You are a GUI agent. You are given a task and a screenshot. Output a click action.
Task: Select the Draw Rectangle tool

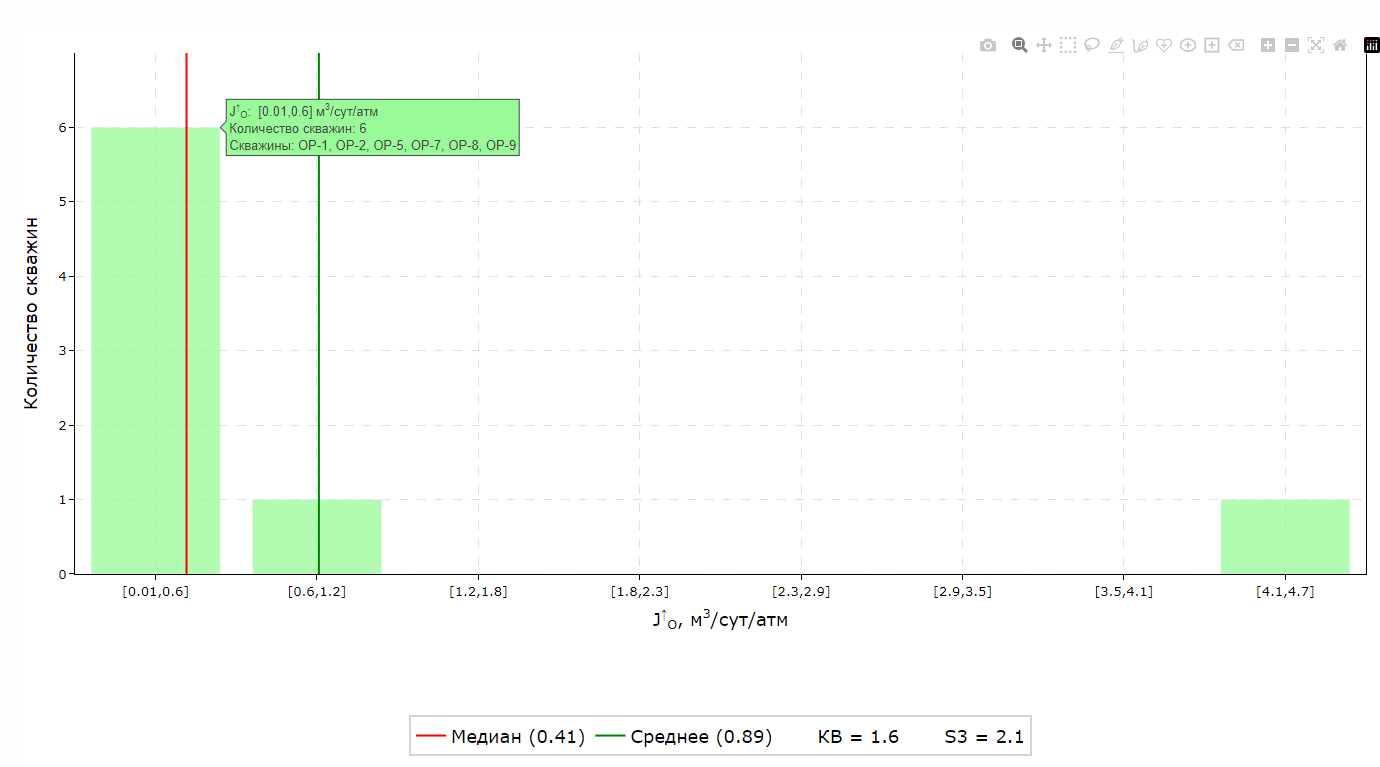point(1212,45)
